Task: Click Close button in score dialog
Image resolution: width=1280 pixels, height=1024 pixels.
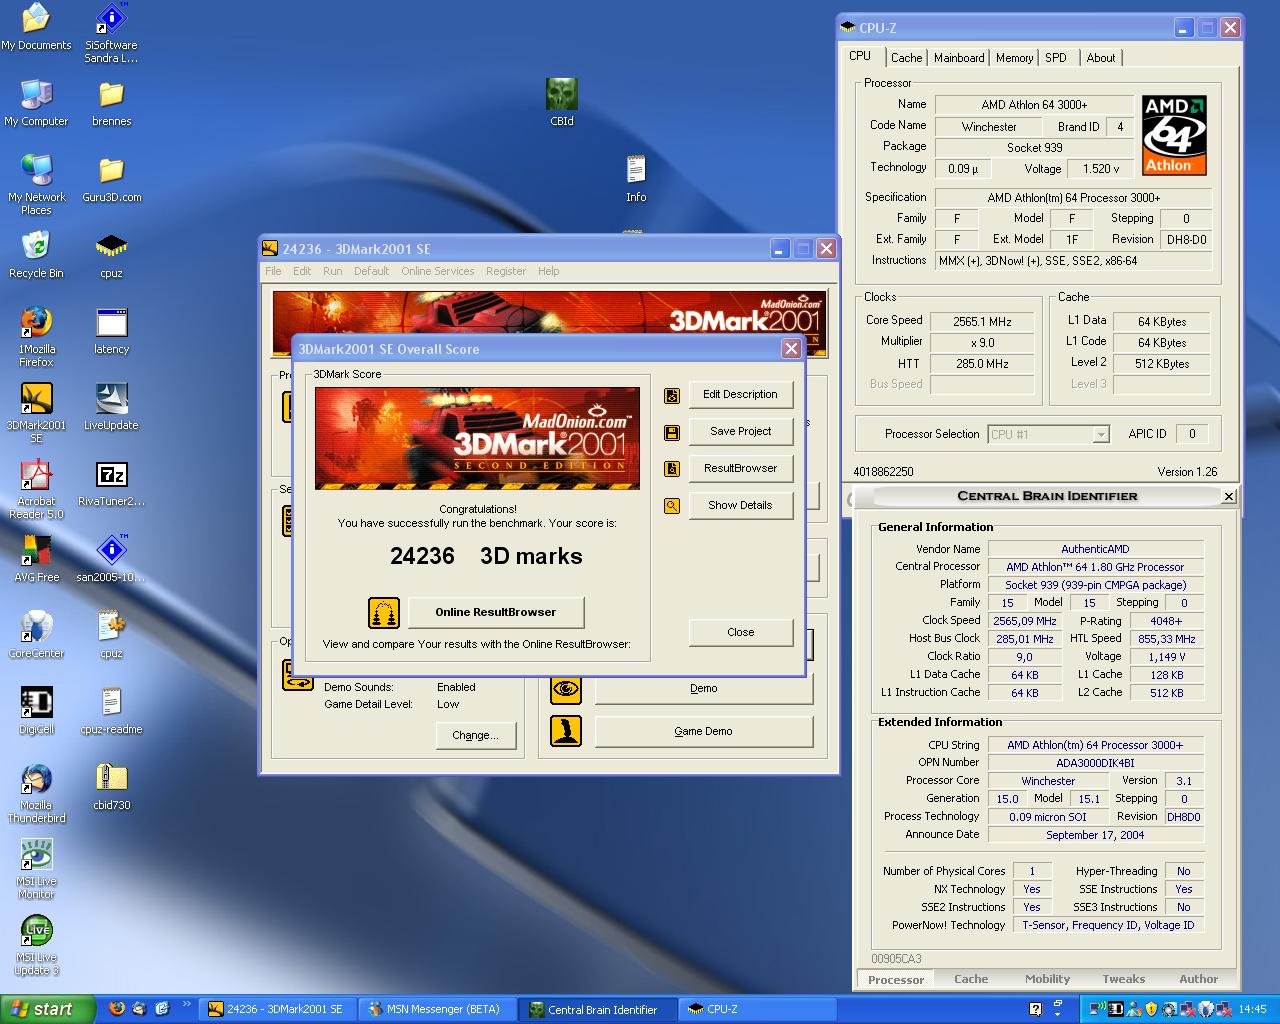Action: coord(741,632)
